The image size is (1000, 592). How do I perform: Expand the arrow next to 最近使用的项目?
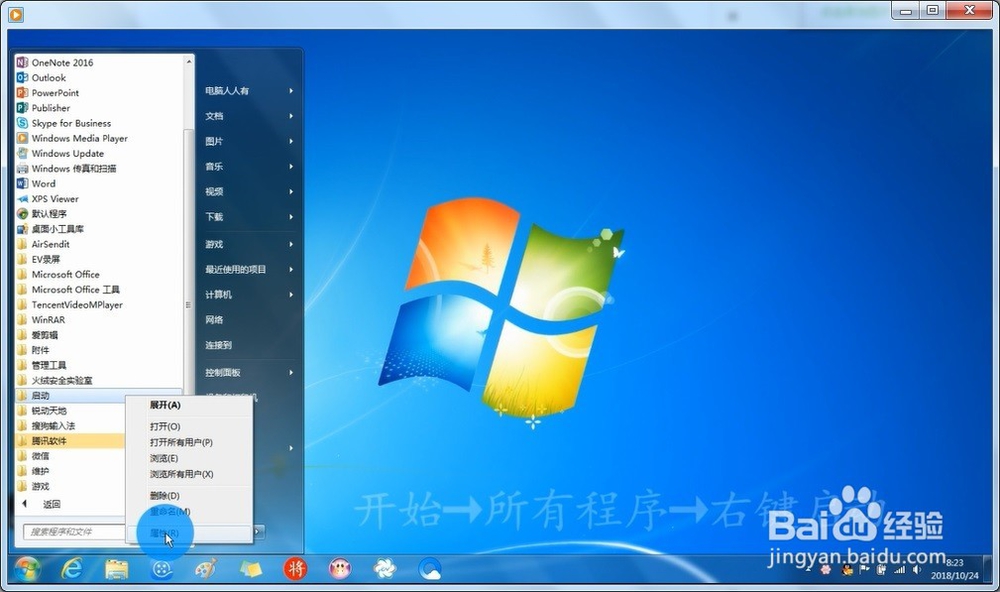pos(291,269)
